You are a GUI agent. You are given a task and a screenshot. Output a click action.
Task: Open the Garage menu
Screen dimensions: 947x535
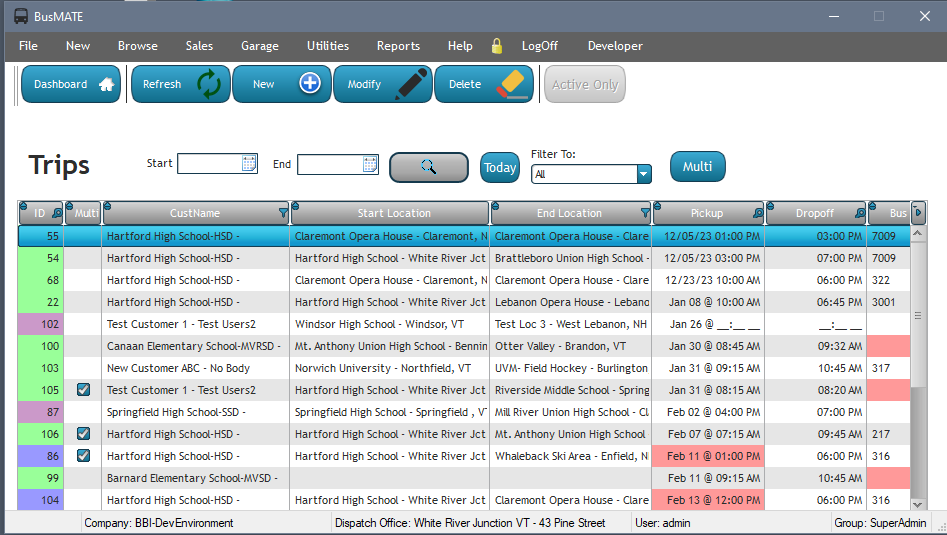tap(259, 46)
